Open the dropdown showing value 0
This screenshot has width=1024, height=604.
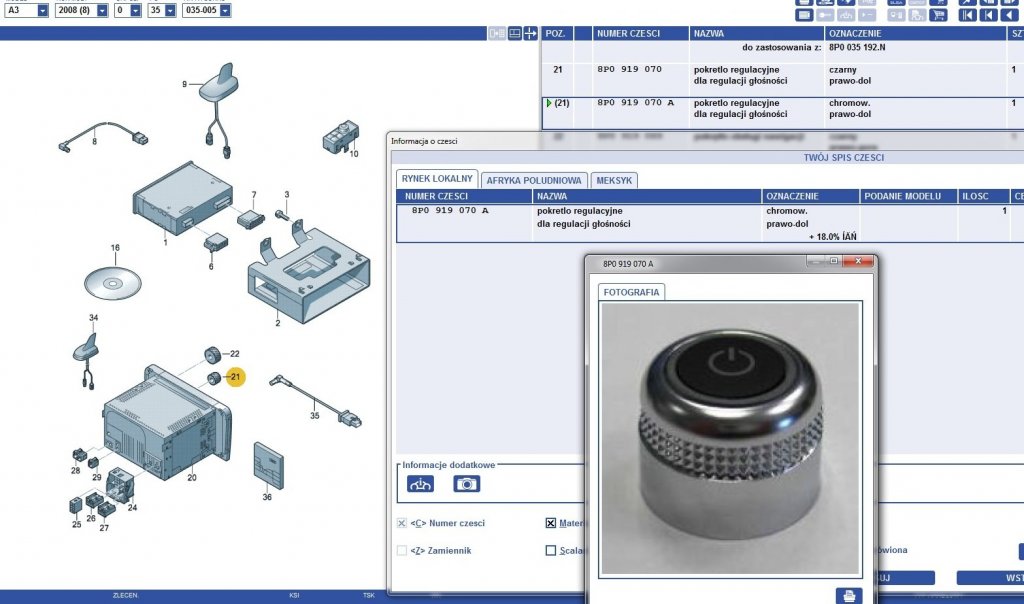click(135, 10)
